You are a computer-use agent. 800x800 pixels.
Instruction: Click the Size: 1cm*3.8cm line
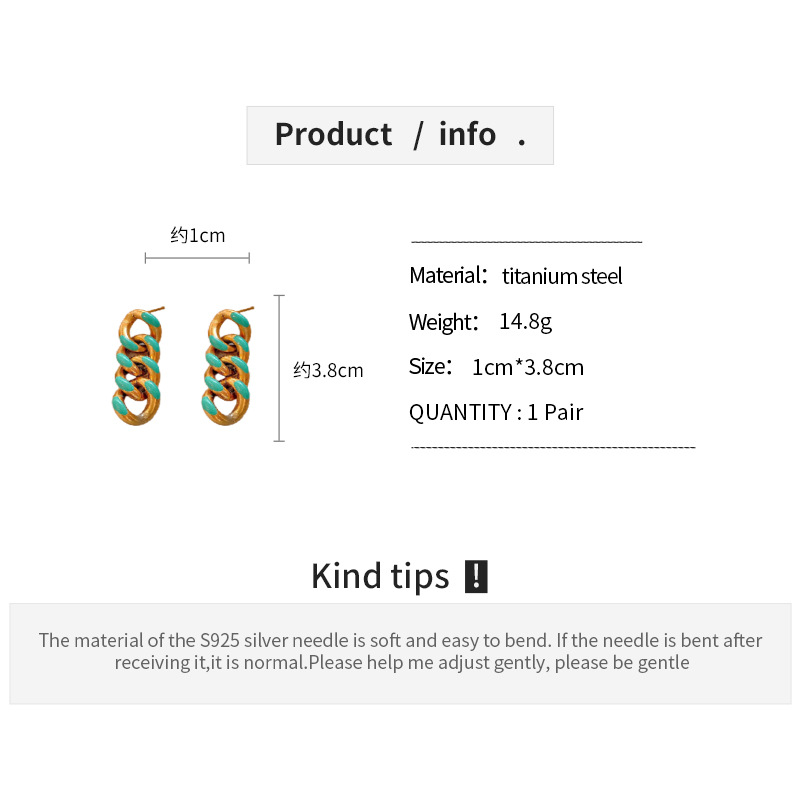[496, 367]
